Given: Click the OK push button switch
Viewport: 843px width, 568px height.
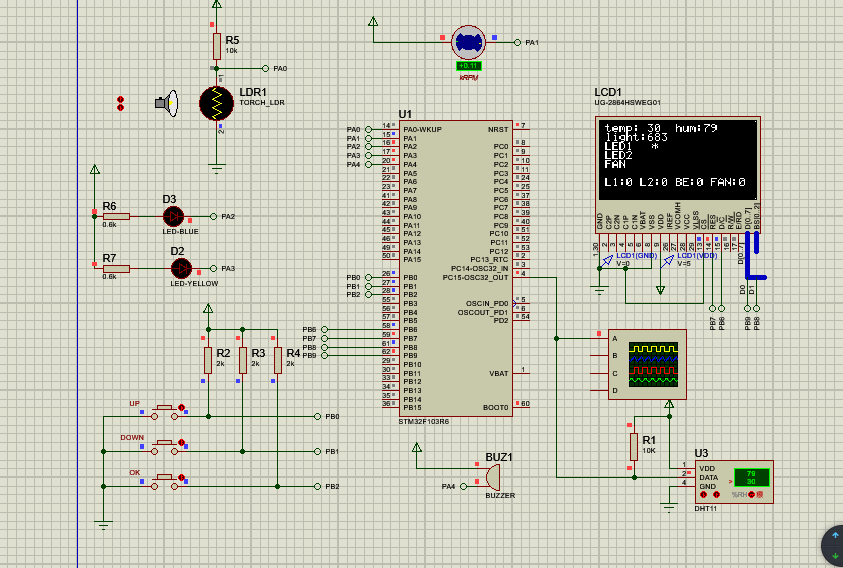Looking at the screenshot, I should (165, 483).
